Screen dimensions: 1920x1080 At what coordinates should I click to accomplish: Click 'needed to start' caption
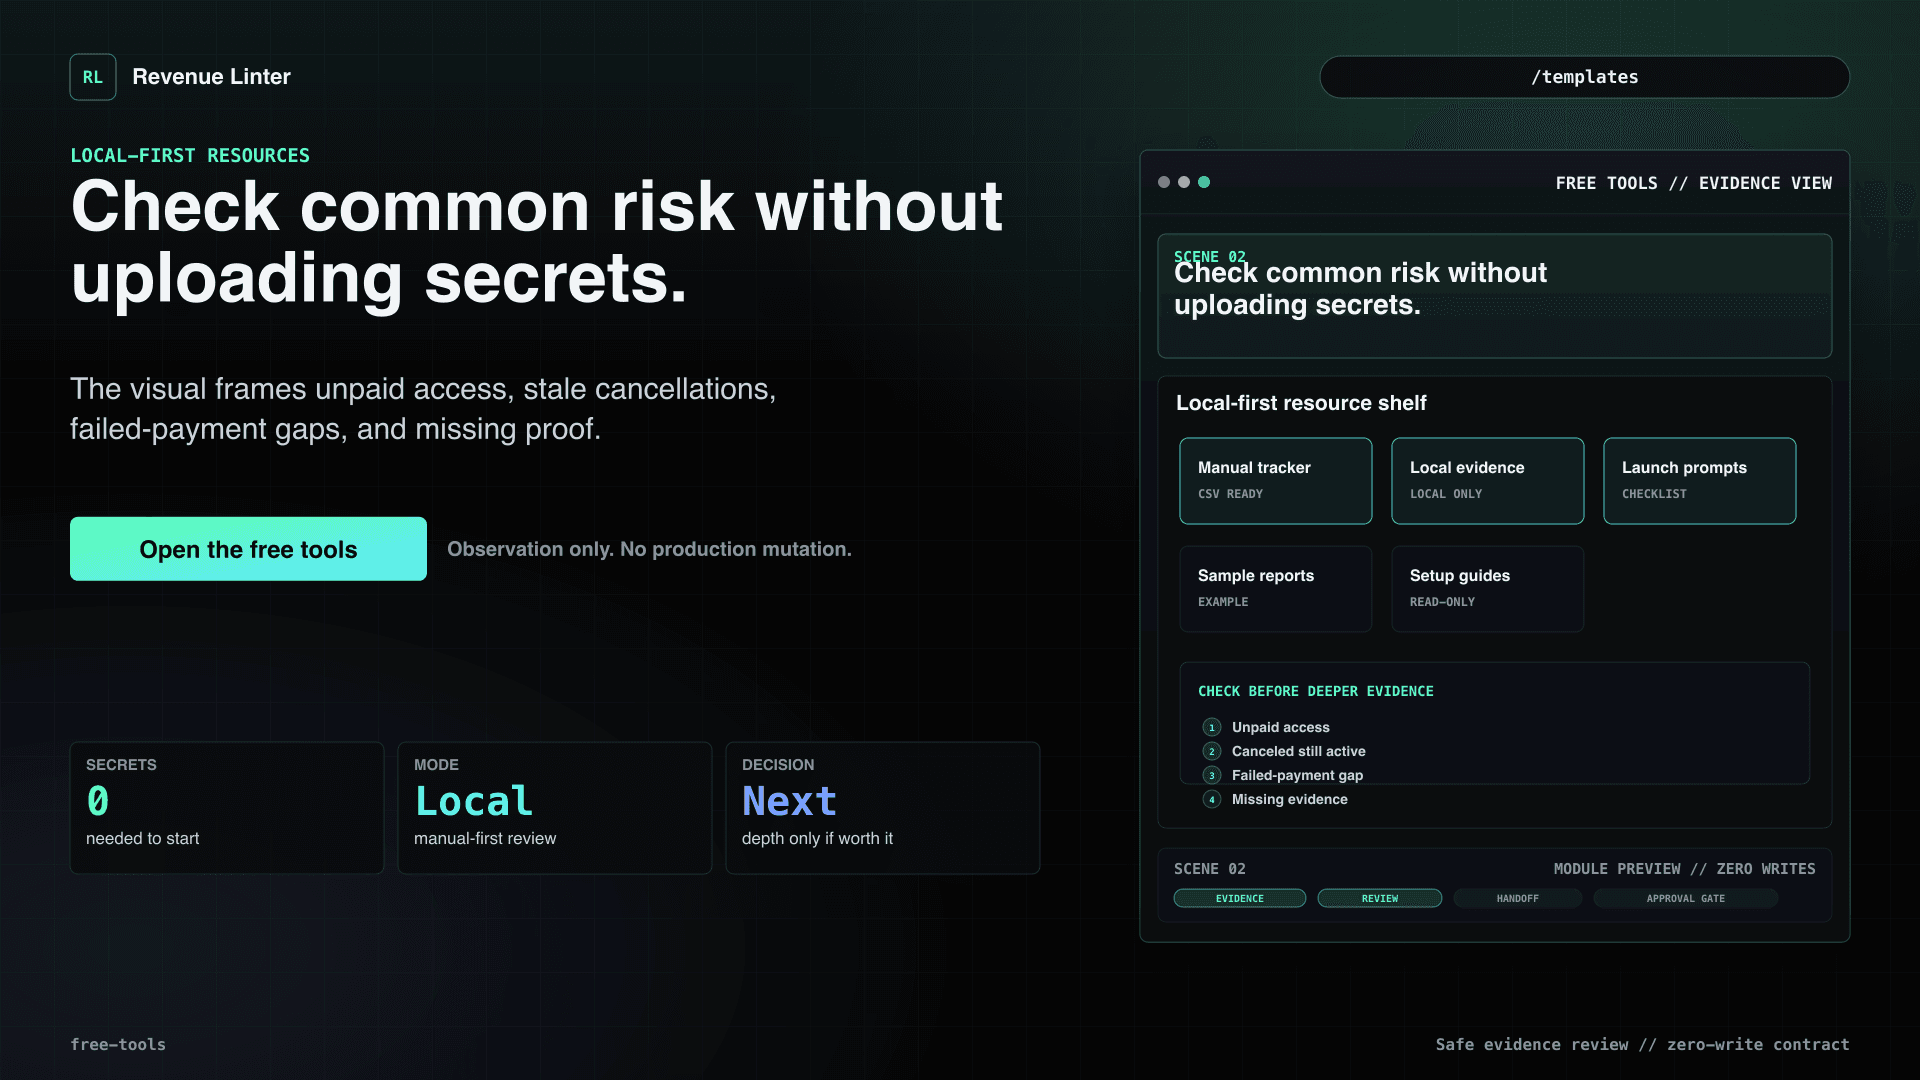click(143, 838)
